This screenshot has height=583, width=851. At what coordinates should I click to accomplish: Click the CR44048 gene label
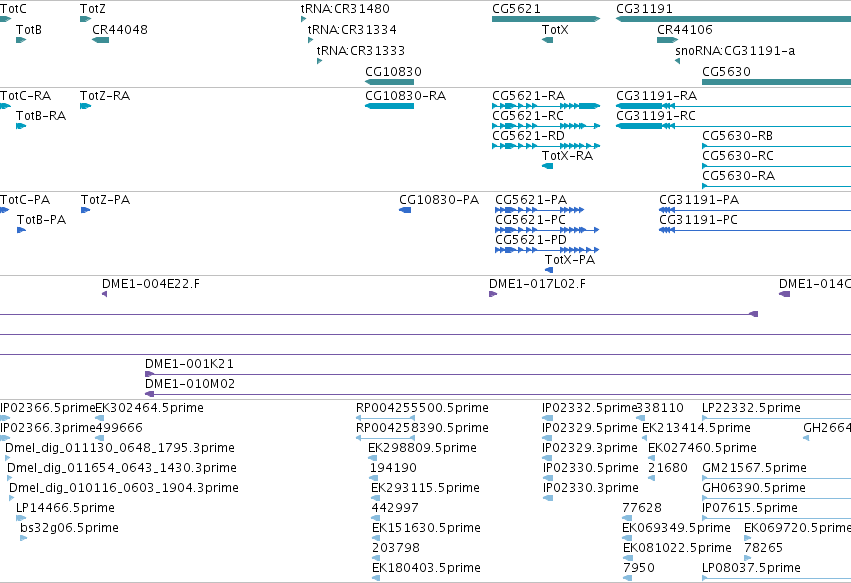click(x=120, y=29)
